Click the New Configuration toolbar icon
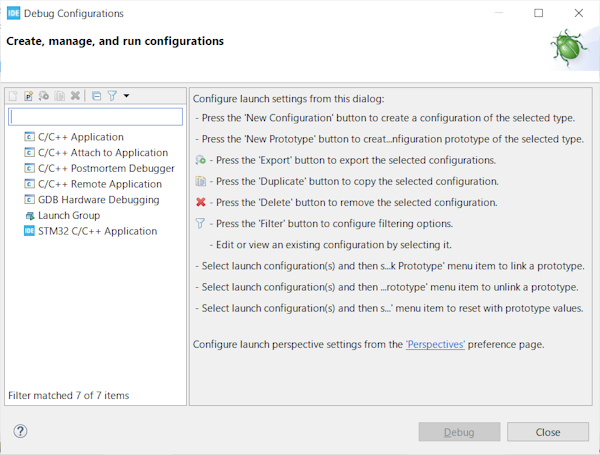The width and height of the screenshot is (600, 455). tap(13, 96)
